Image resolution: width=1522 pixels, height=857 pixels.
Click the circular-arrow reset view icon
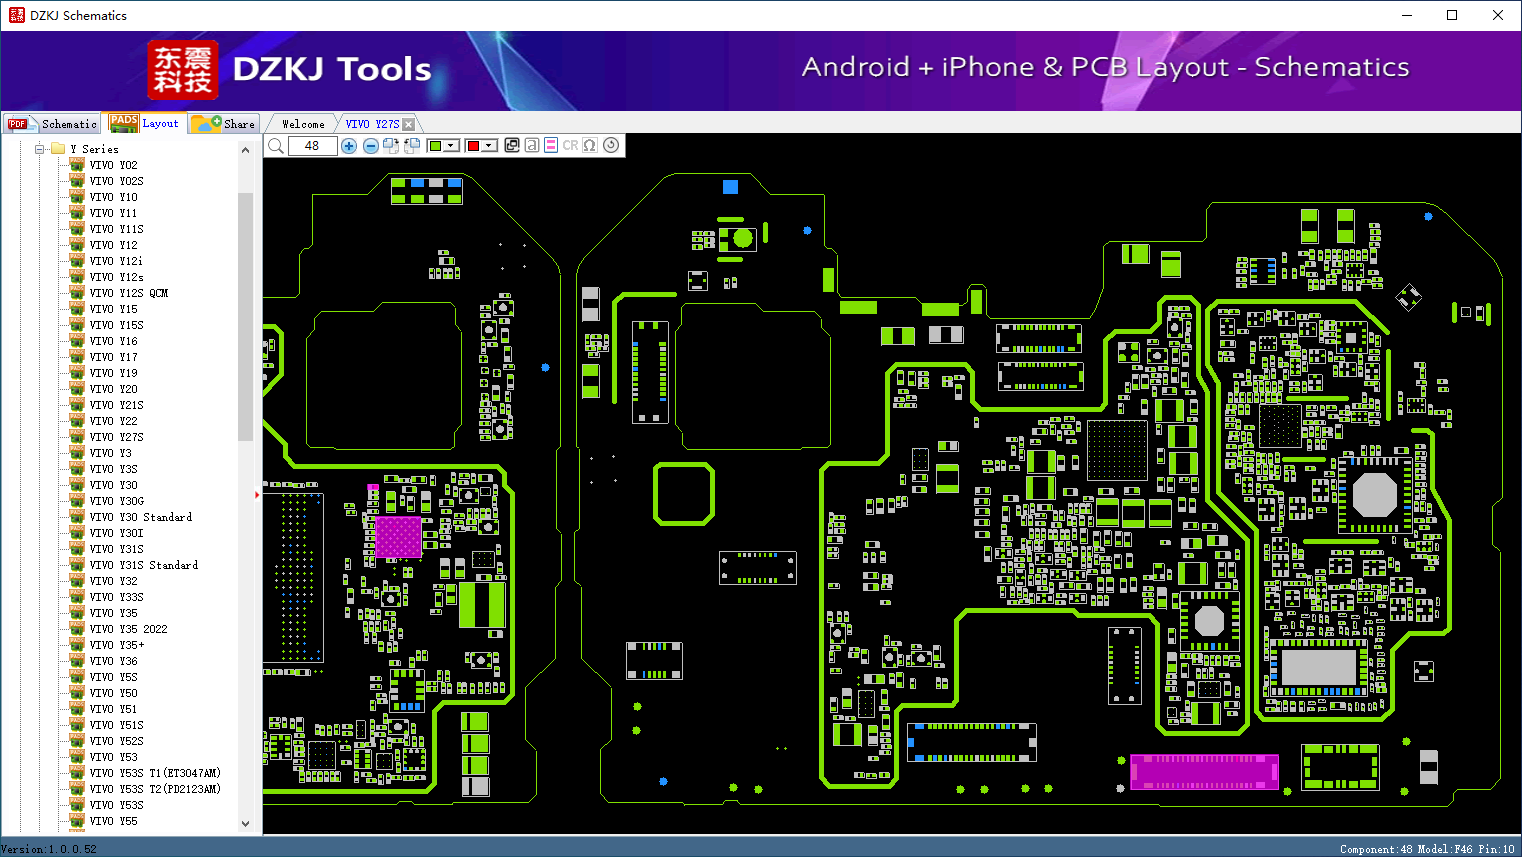coord(611,146)
